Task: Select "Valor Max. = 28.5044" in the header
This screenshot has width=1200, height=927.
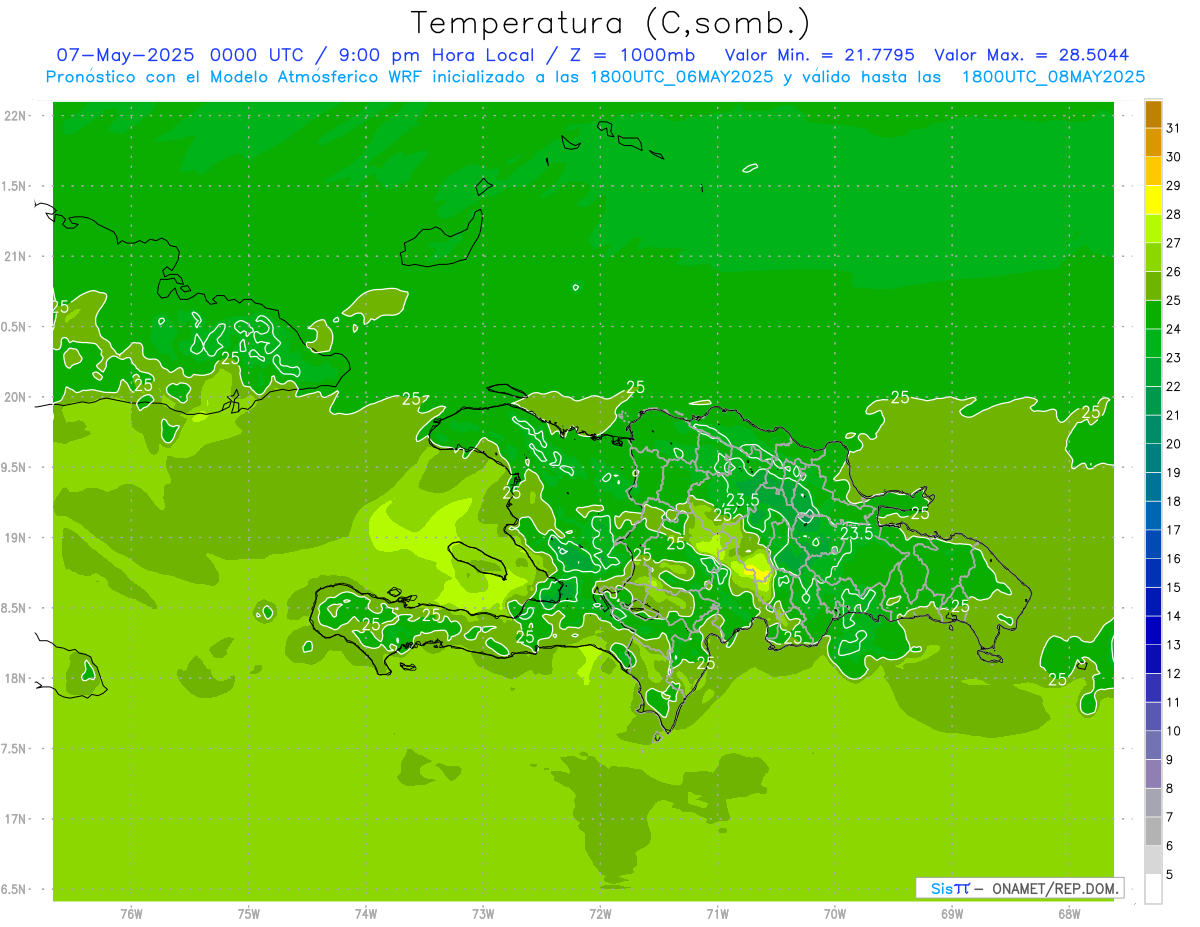Action: click(x=1031, y=55)
